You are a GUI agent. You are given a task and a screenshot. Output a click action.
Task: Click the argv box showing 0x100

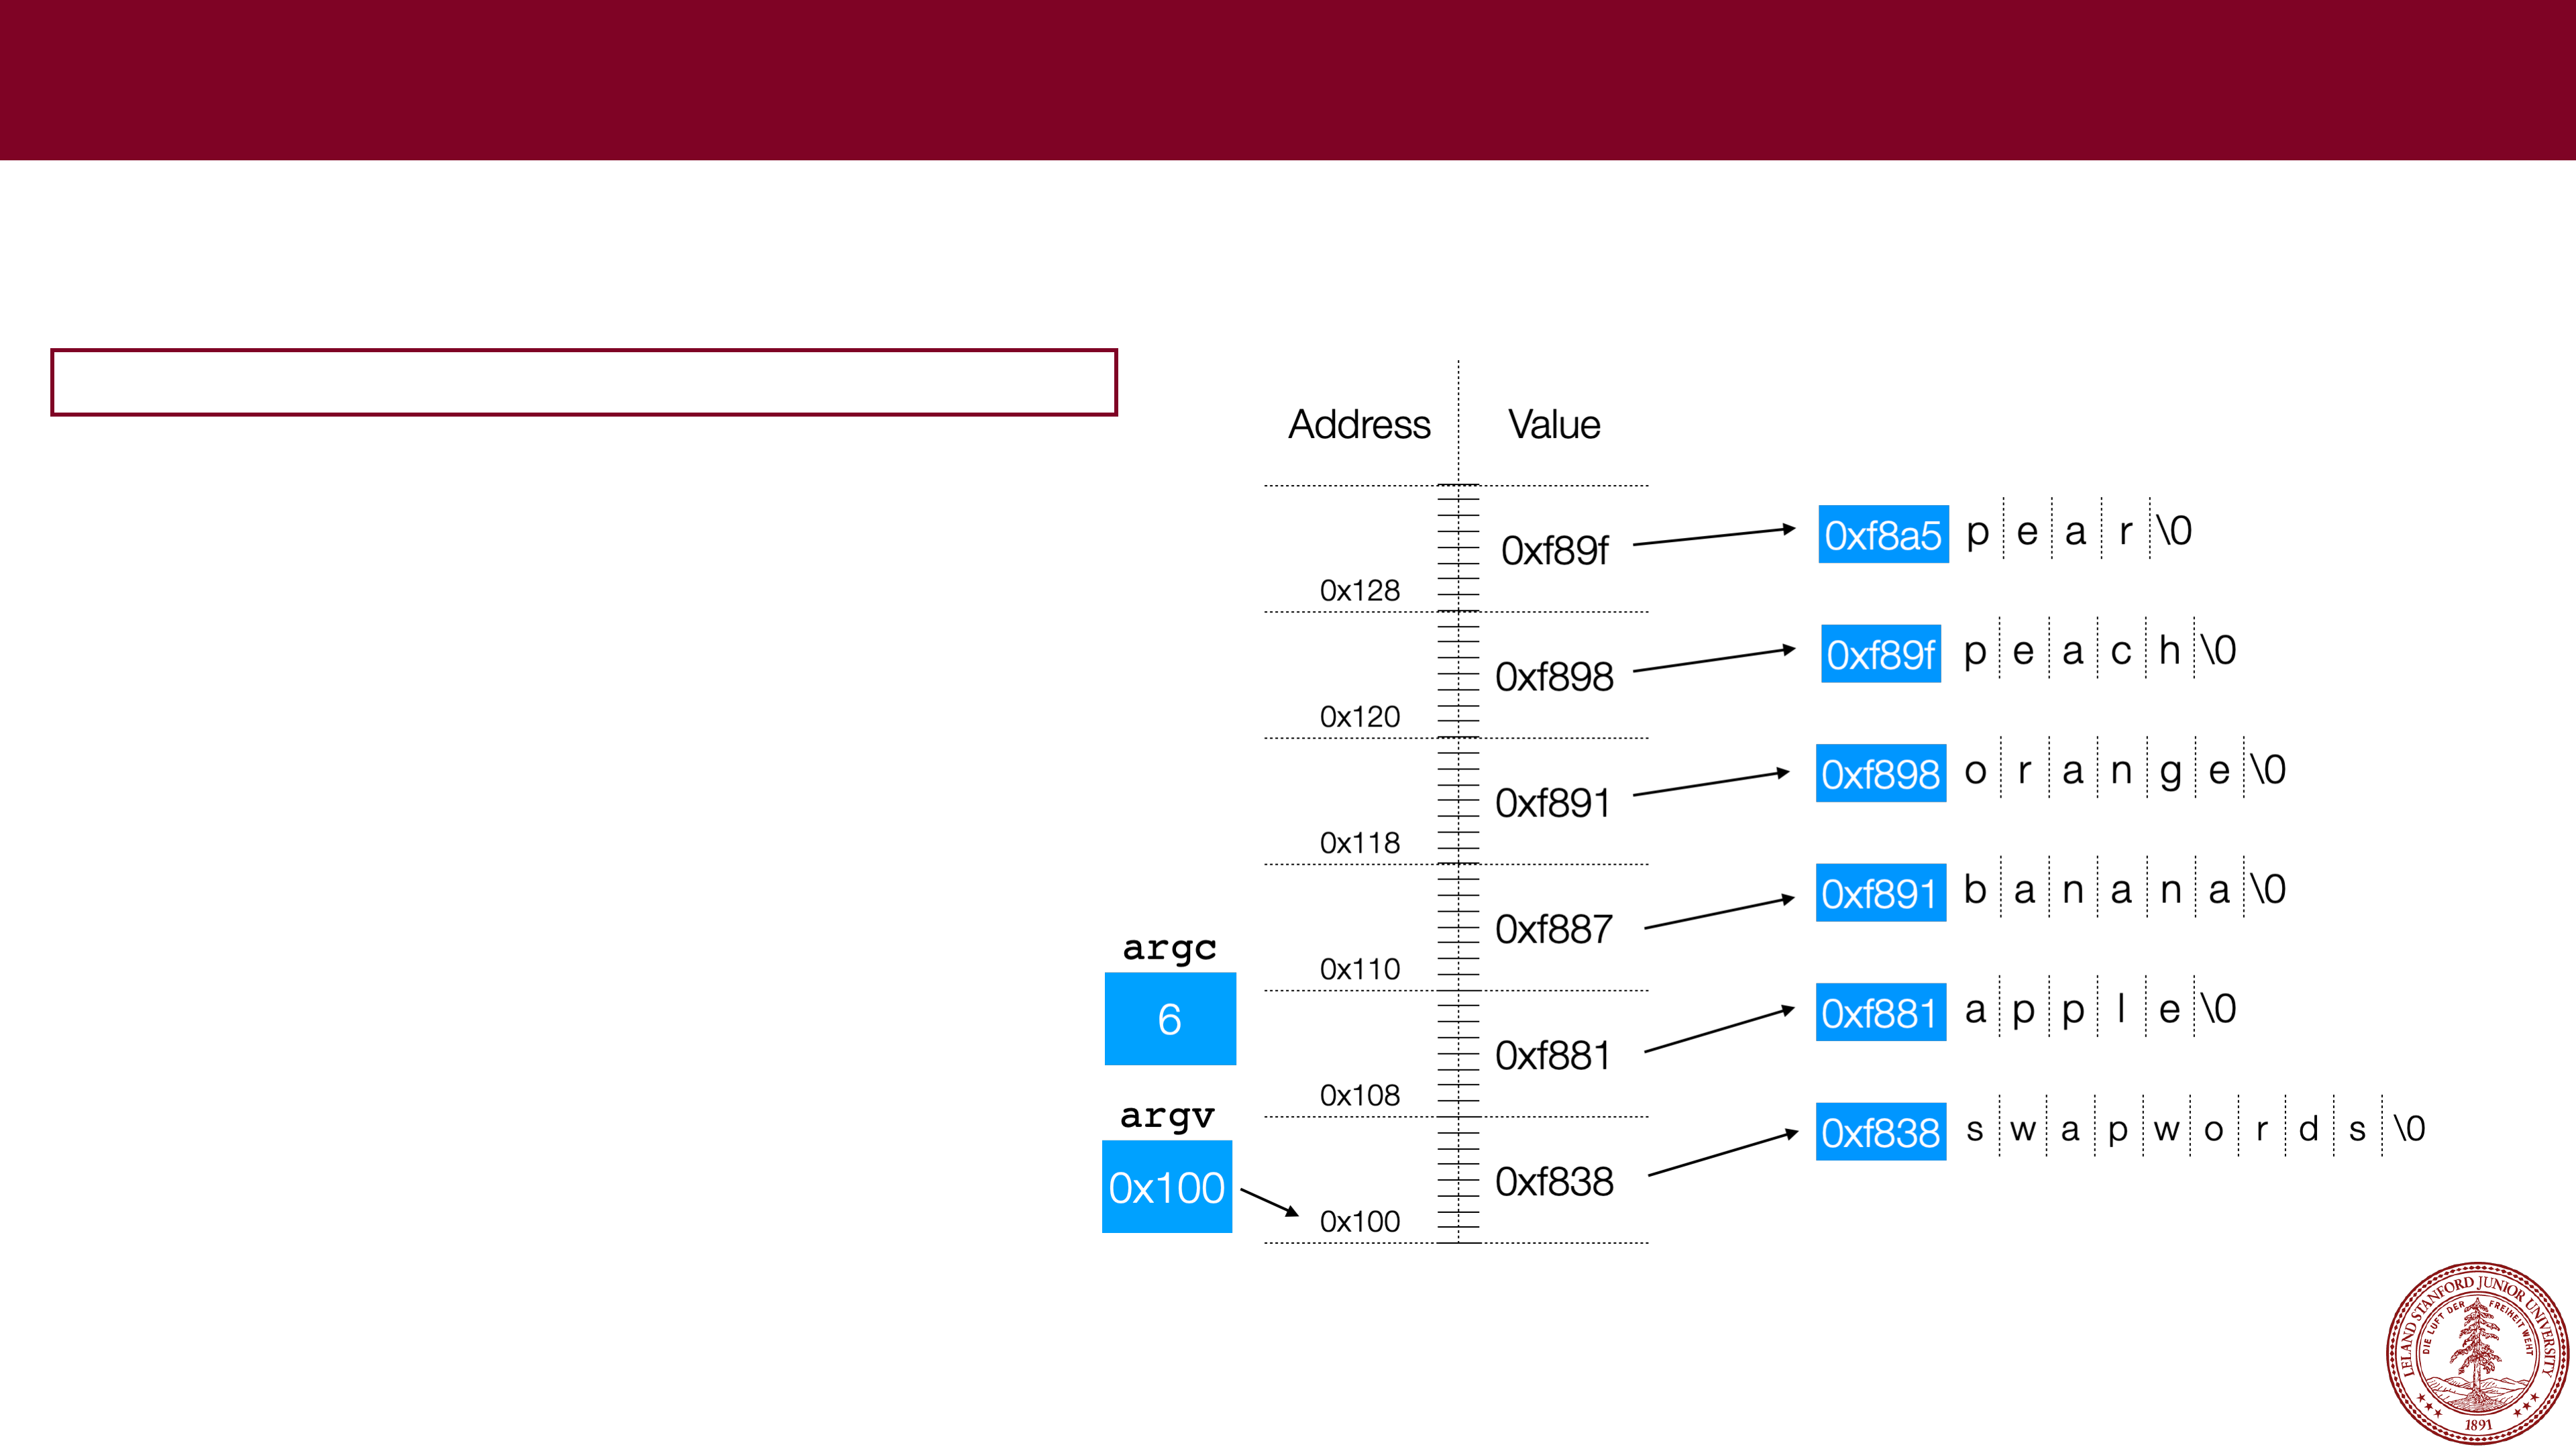point(1166,1187)
